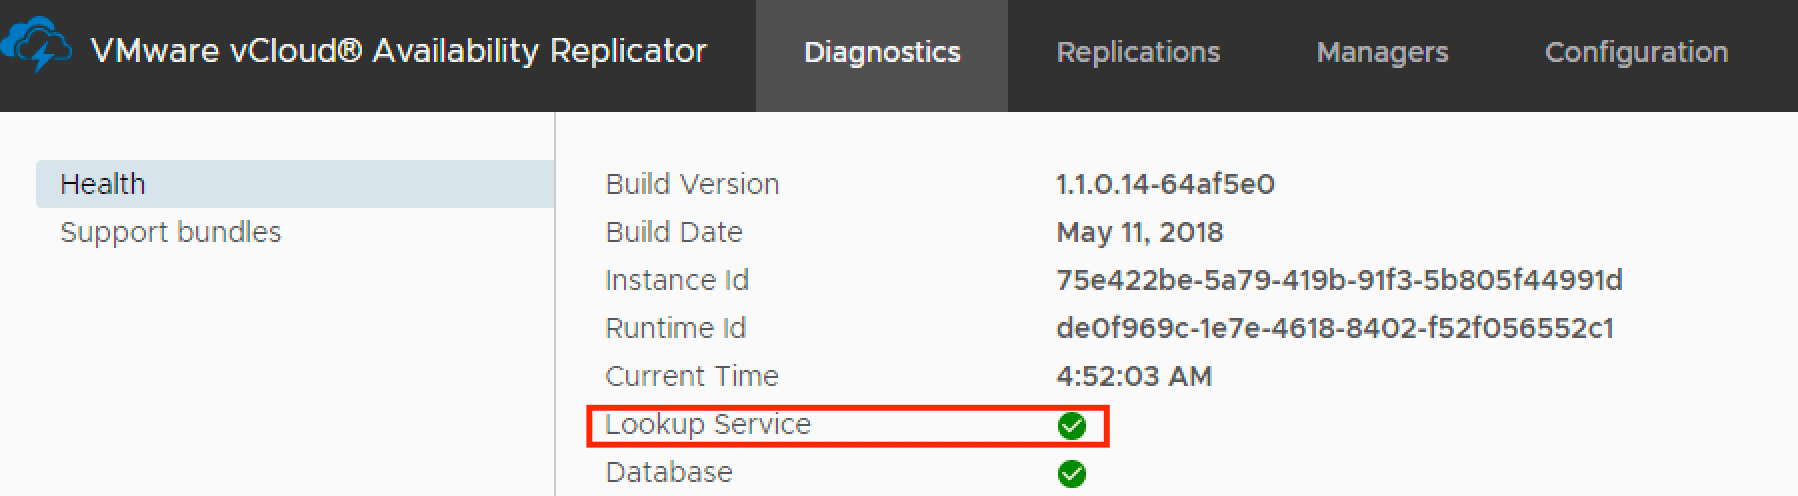Click the Lookup Service label
Viewport: 1798px width, 496px height.
point(708,424)
